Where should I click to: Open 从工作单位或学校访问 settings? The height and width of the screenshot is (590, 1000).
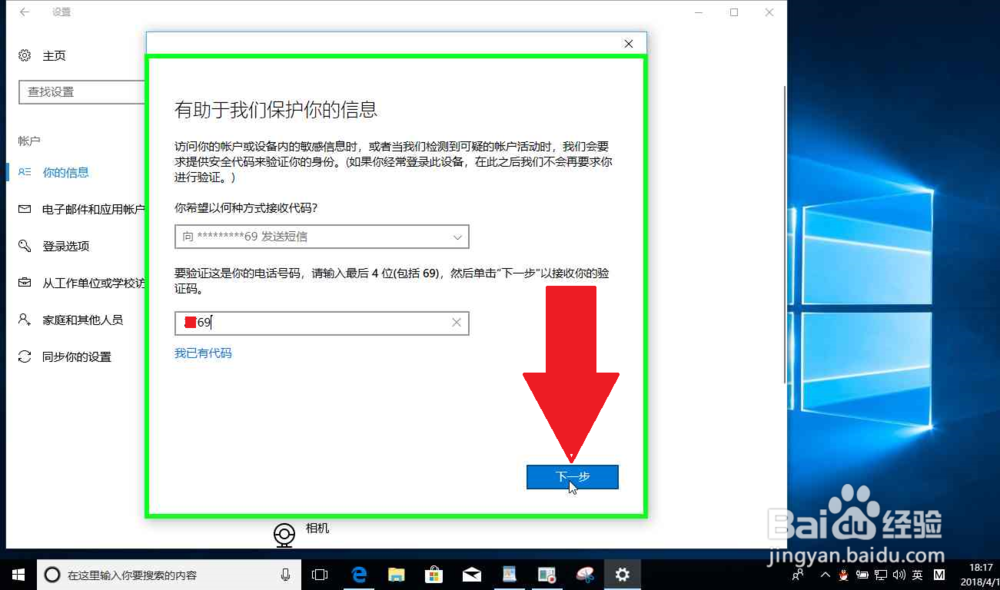coord(75,282)
